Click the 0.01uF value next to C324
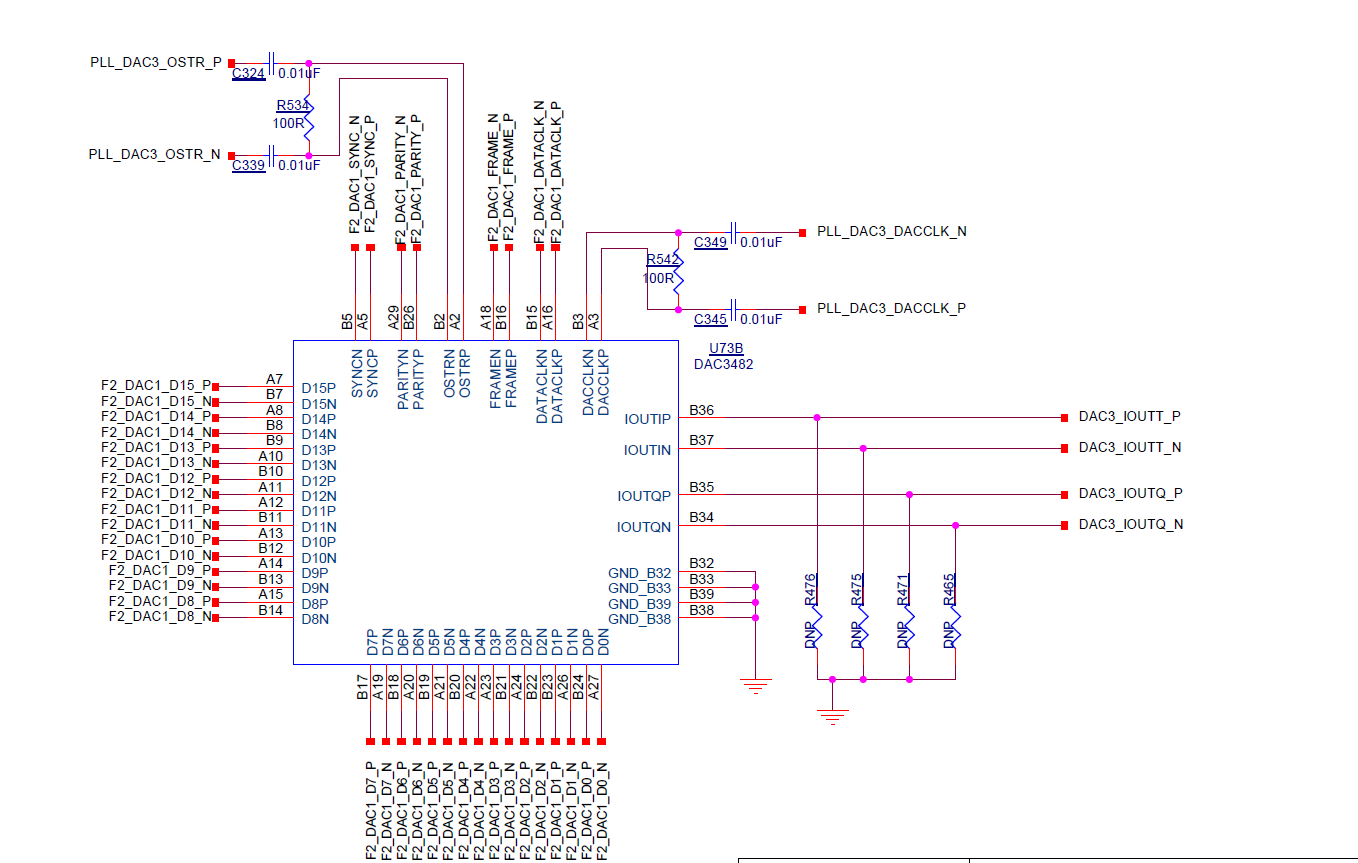1358x863 pixels. [x=299, y=73]
